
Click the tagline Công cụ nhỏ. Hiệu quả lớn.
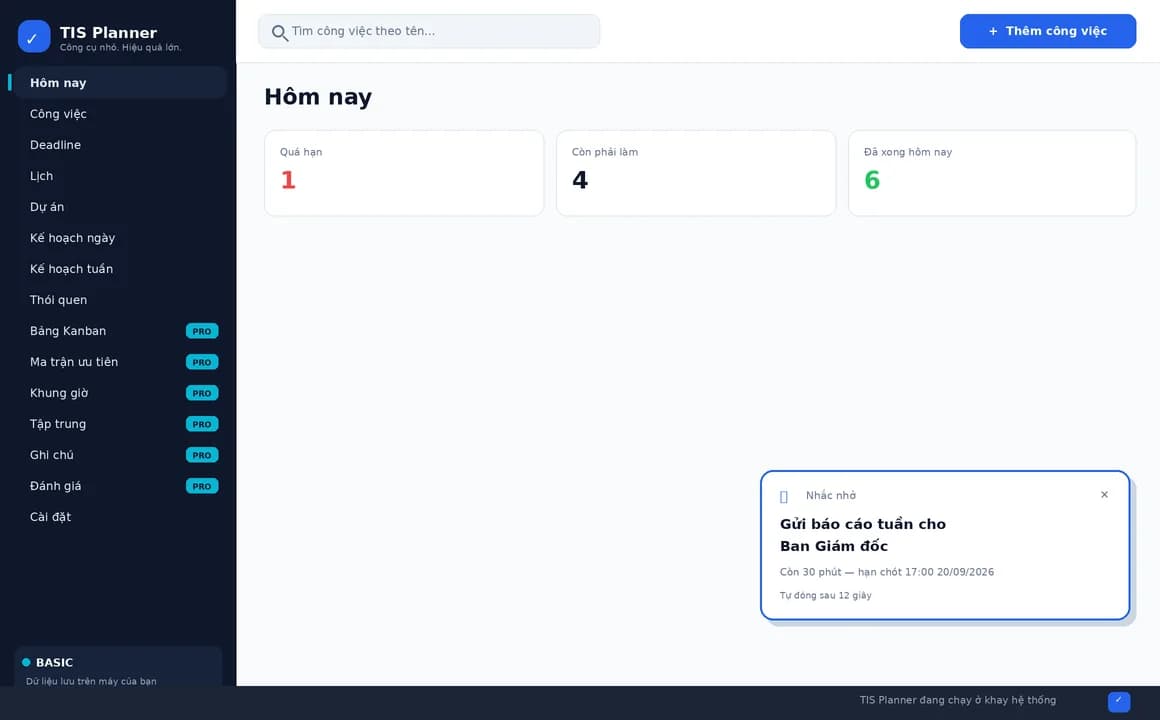(x=121, y=47)
